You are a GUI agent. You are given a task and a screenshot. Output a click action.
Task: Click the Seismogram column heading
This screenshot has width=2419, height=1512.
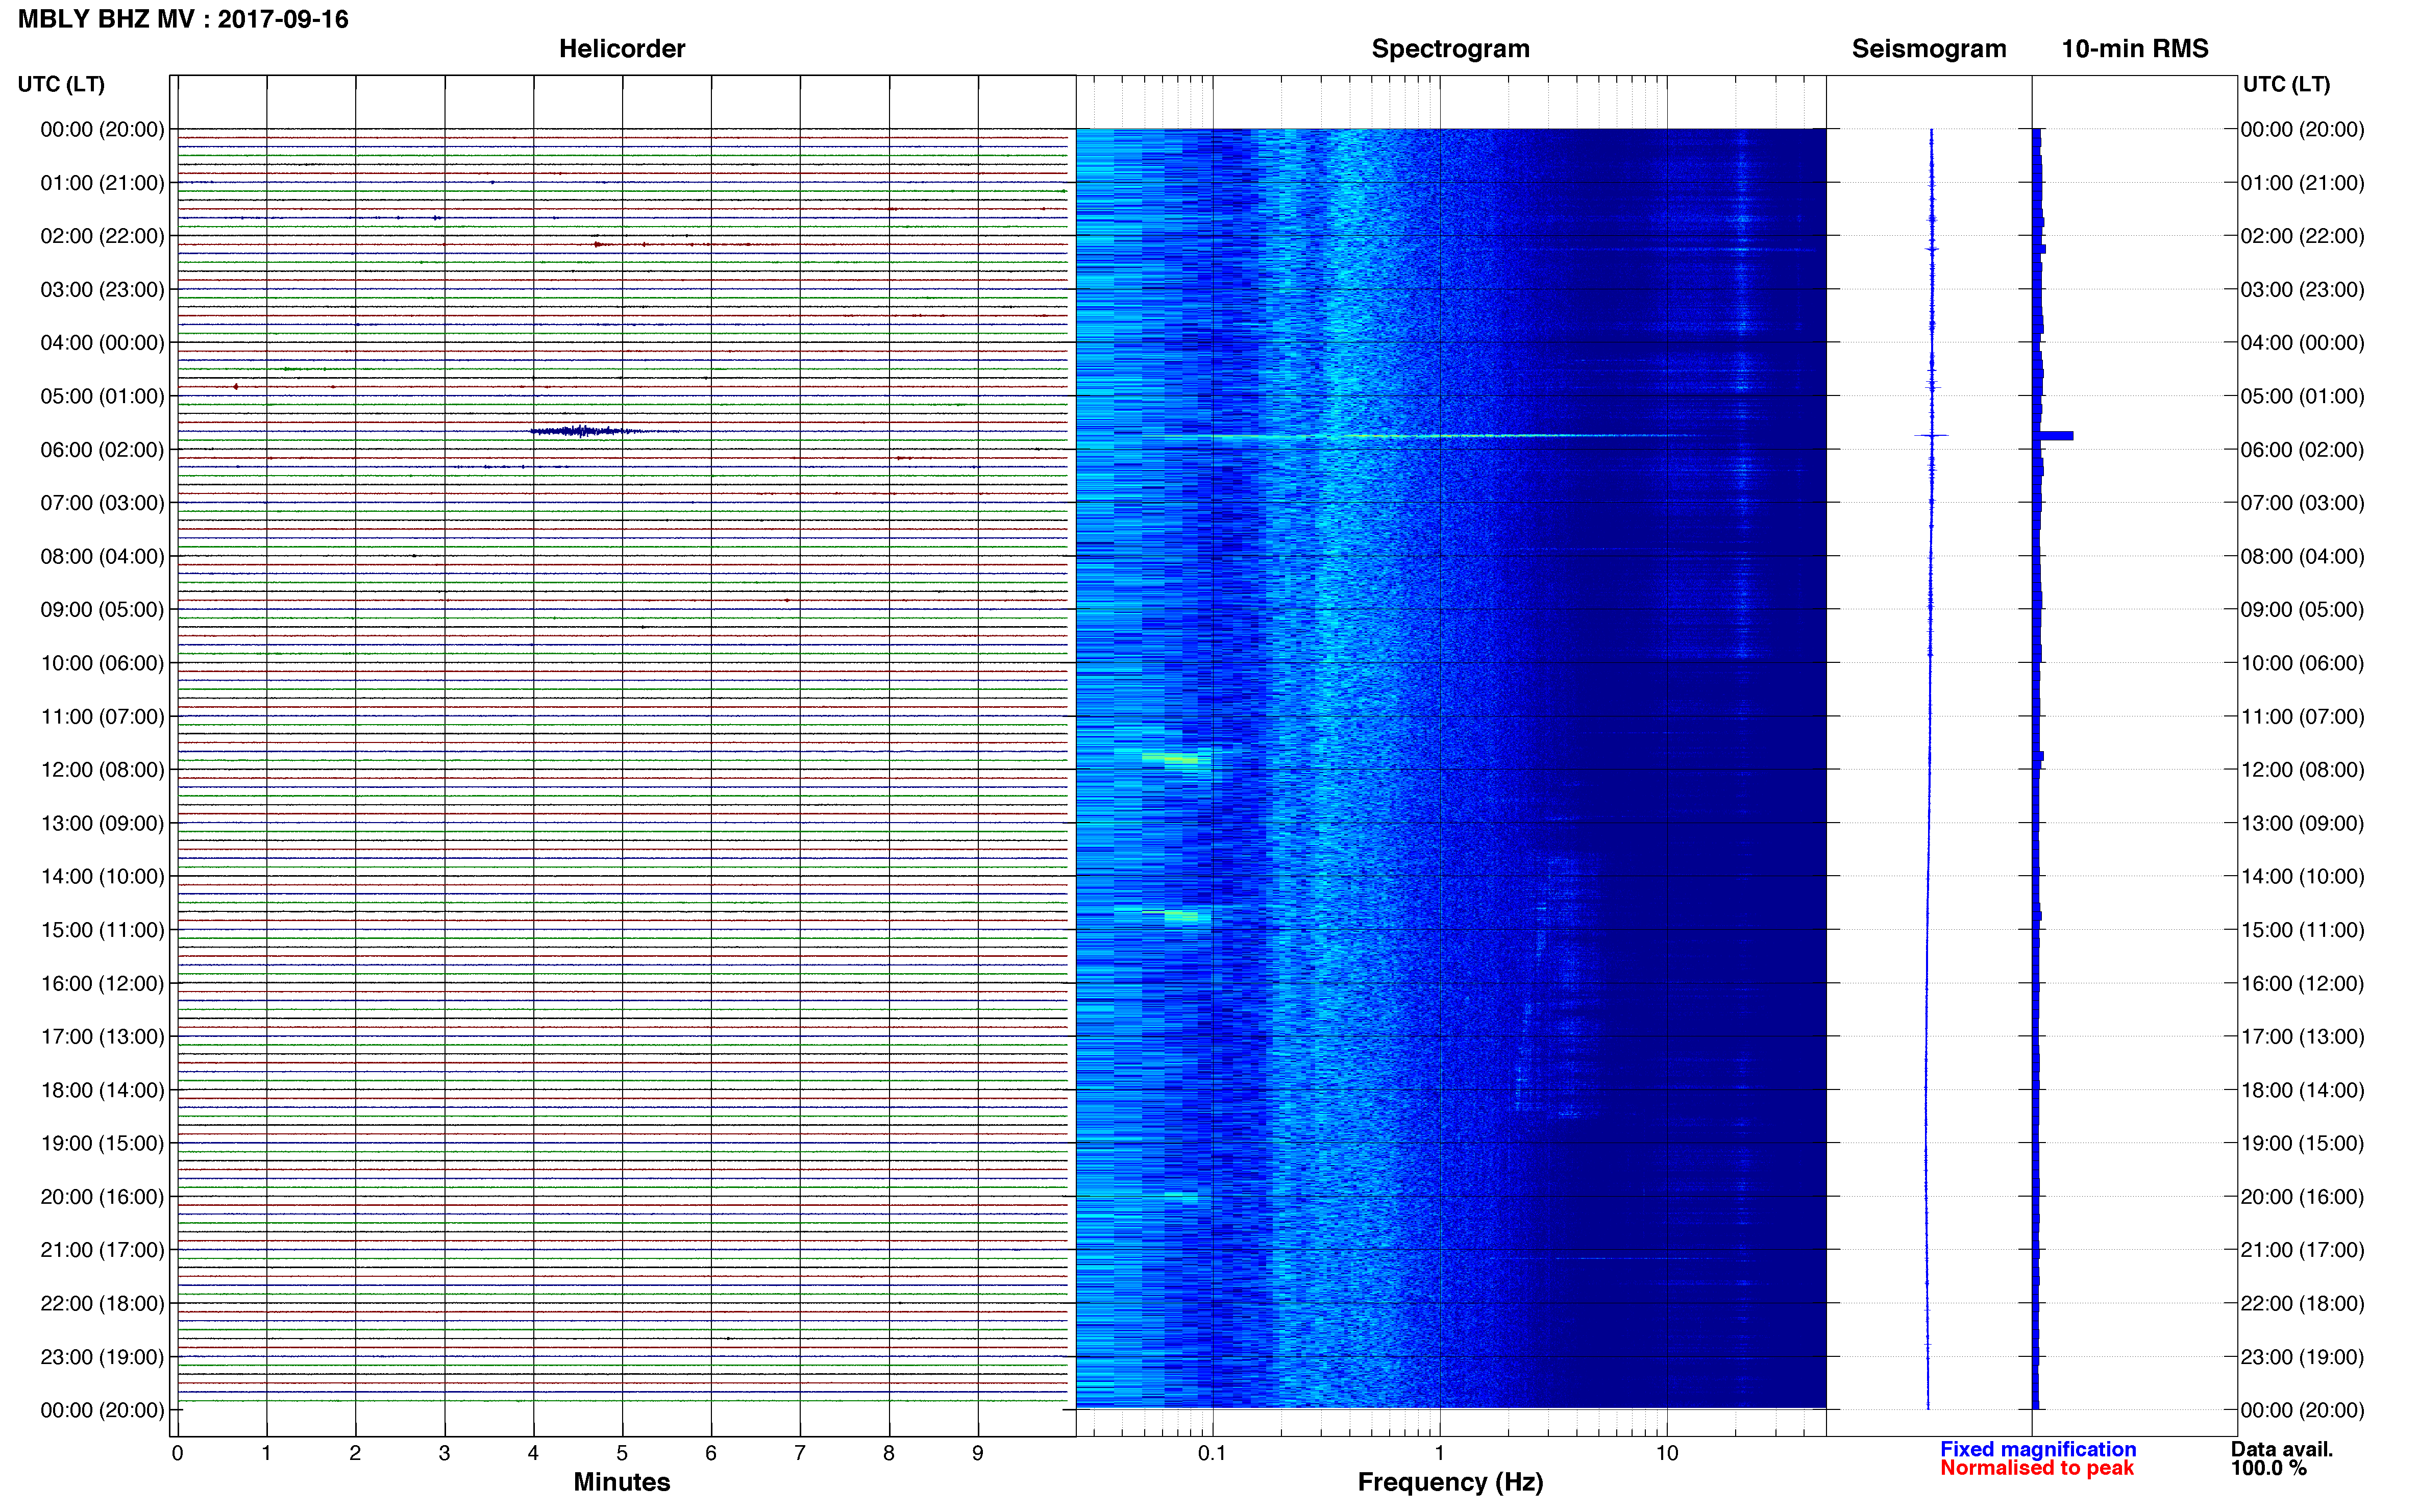(x=1929, y=49)
